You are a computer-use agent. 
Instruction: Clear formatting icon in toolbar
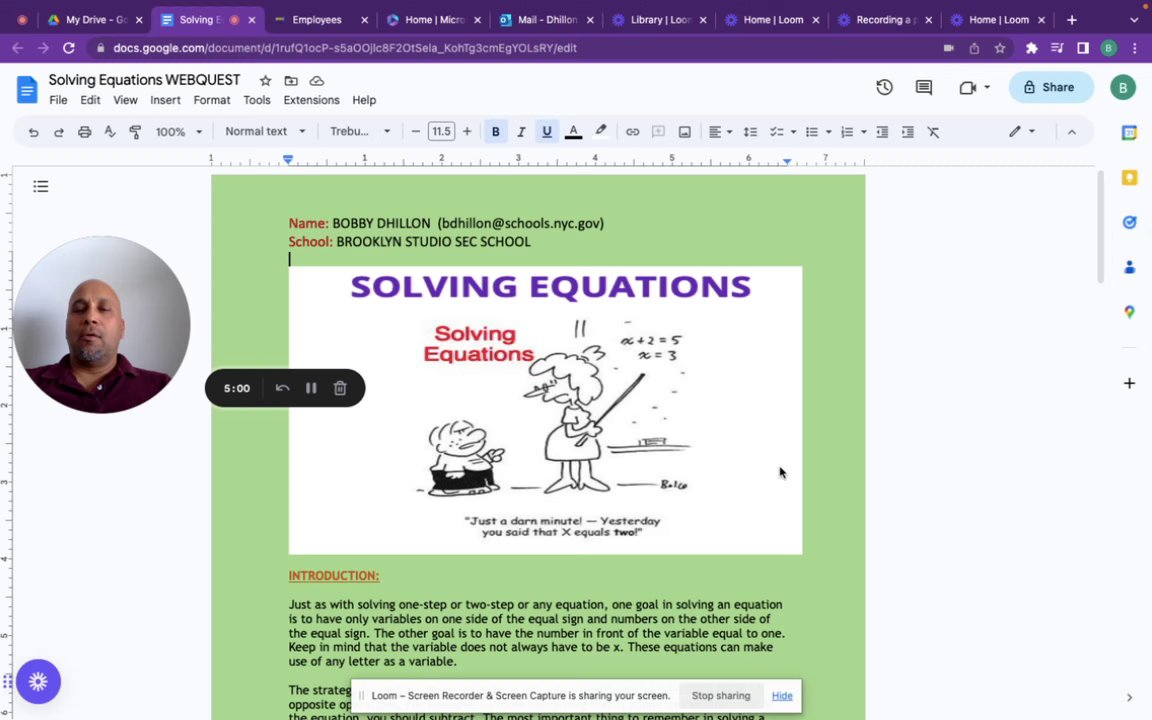(933, 132)
